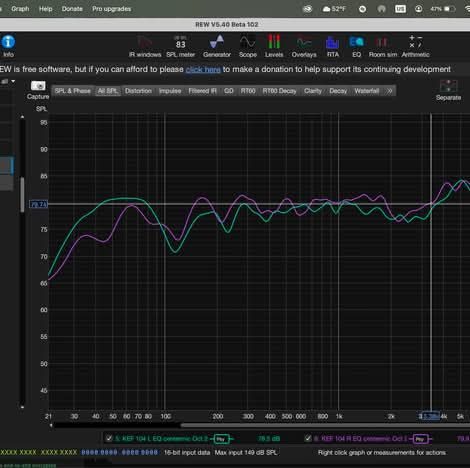This screenshot has width=470, height=468.
Task: Open the Pro upgrades menu
Action: click(x=112, y=9)
